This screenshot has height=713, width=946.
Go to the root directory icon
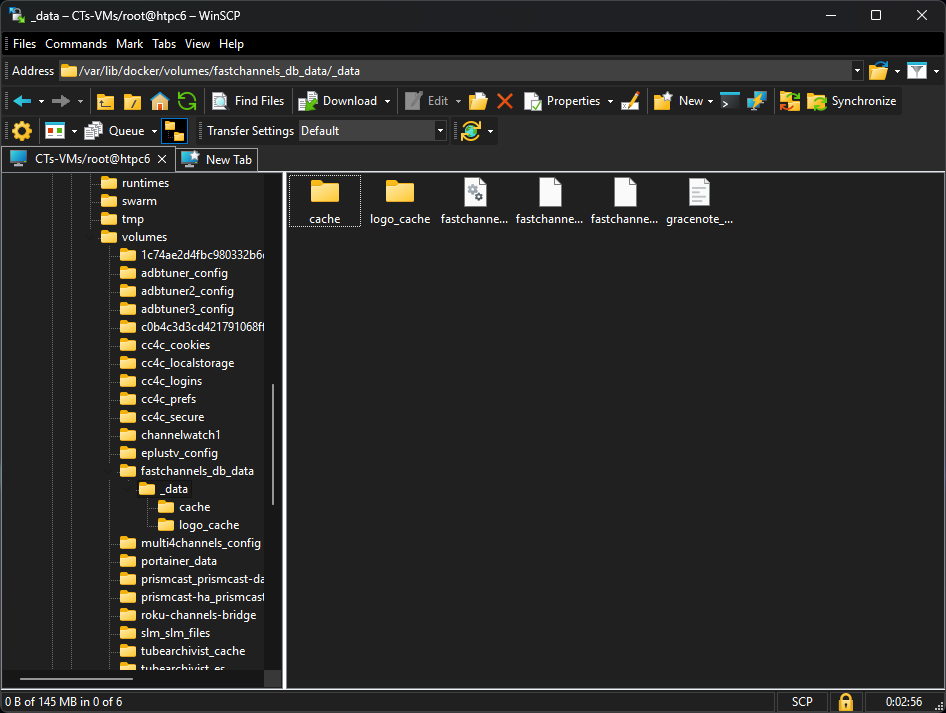(x=133, y=101)
